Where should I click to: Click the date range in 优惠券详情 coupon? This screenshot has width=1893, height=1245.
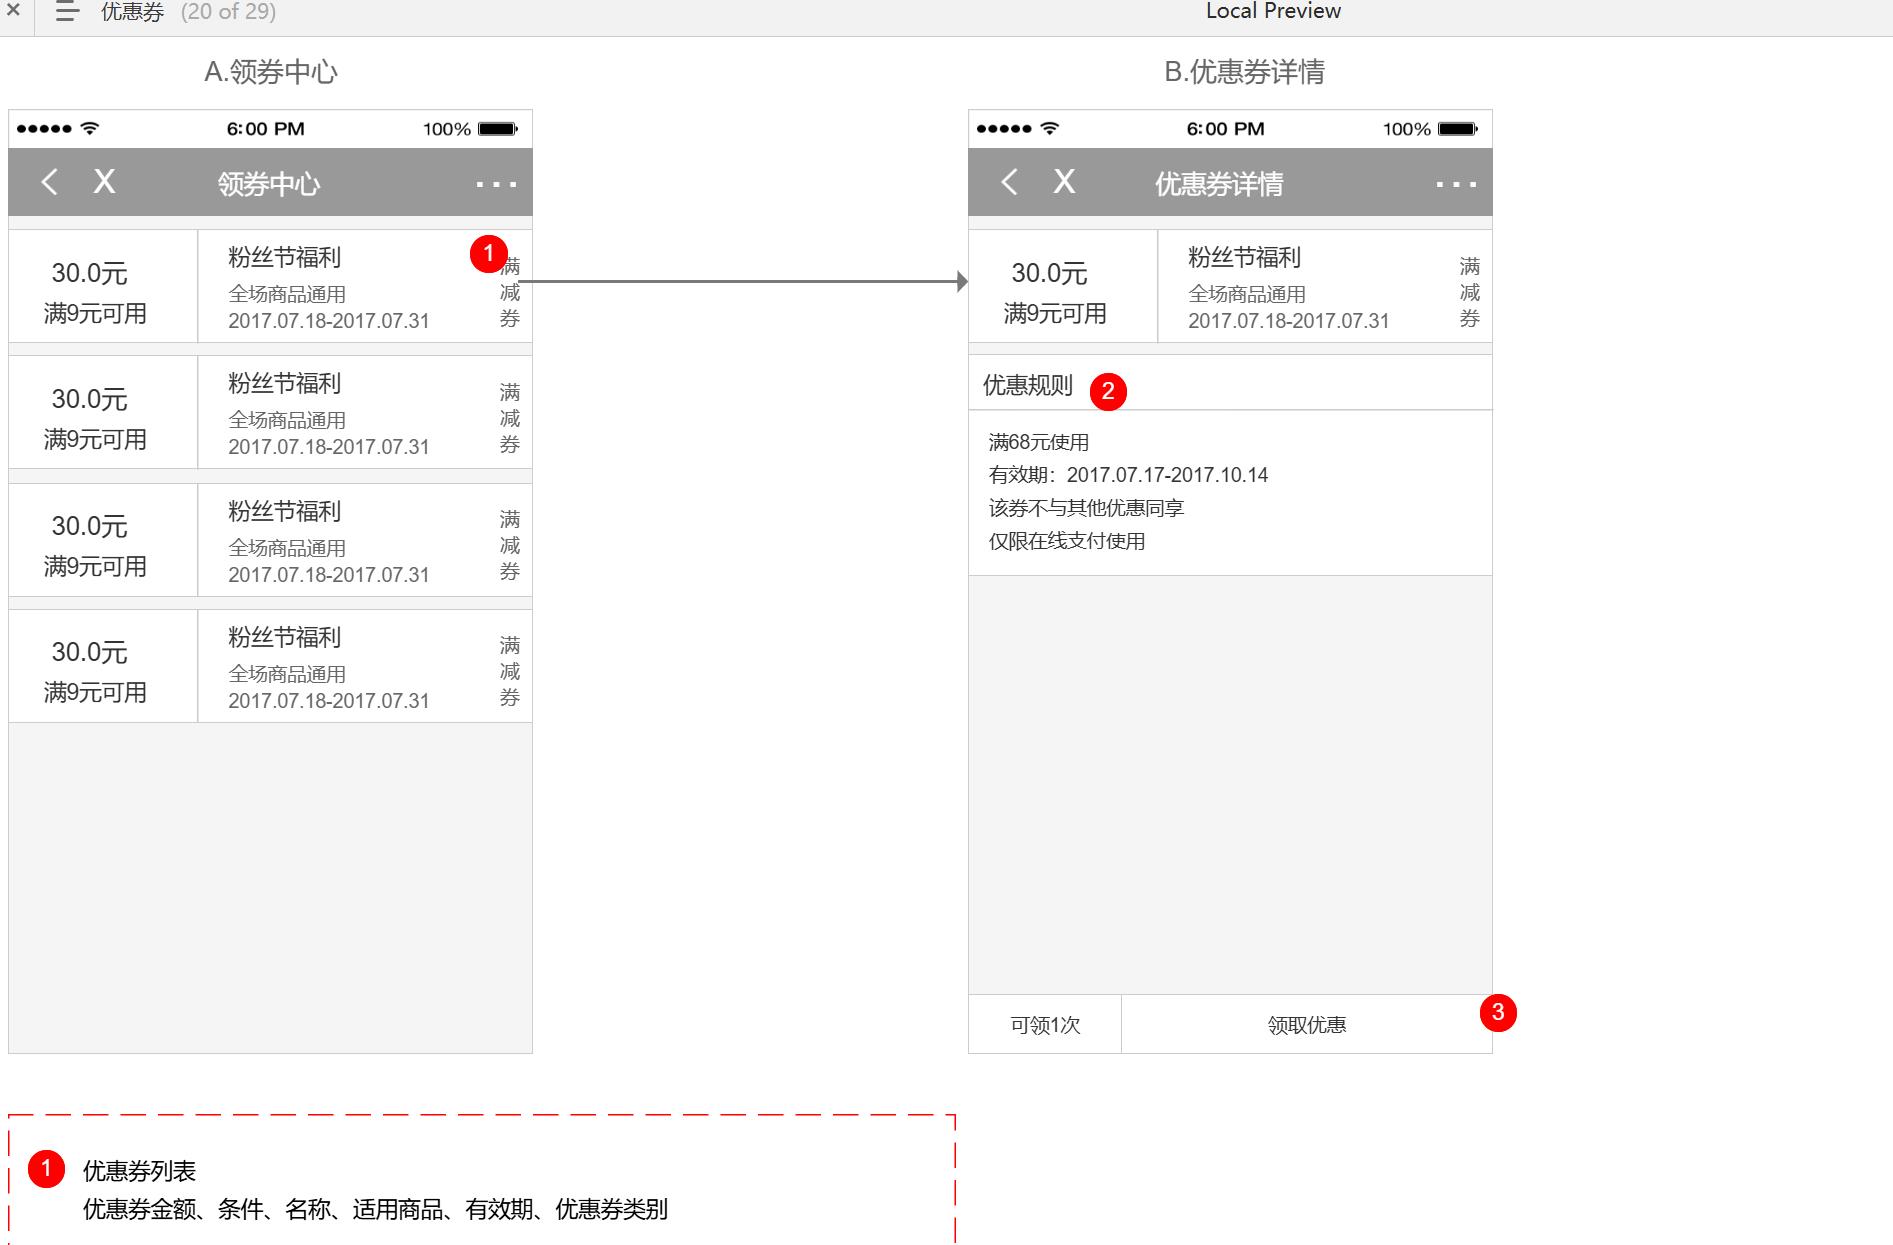click(1288, 321)
